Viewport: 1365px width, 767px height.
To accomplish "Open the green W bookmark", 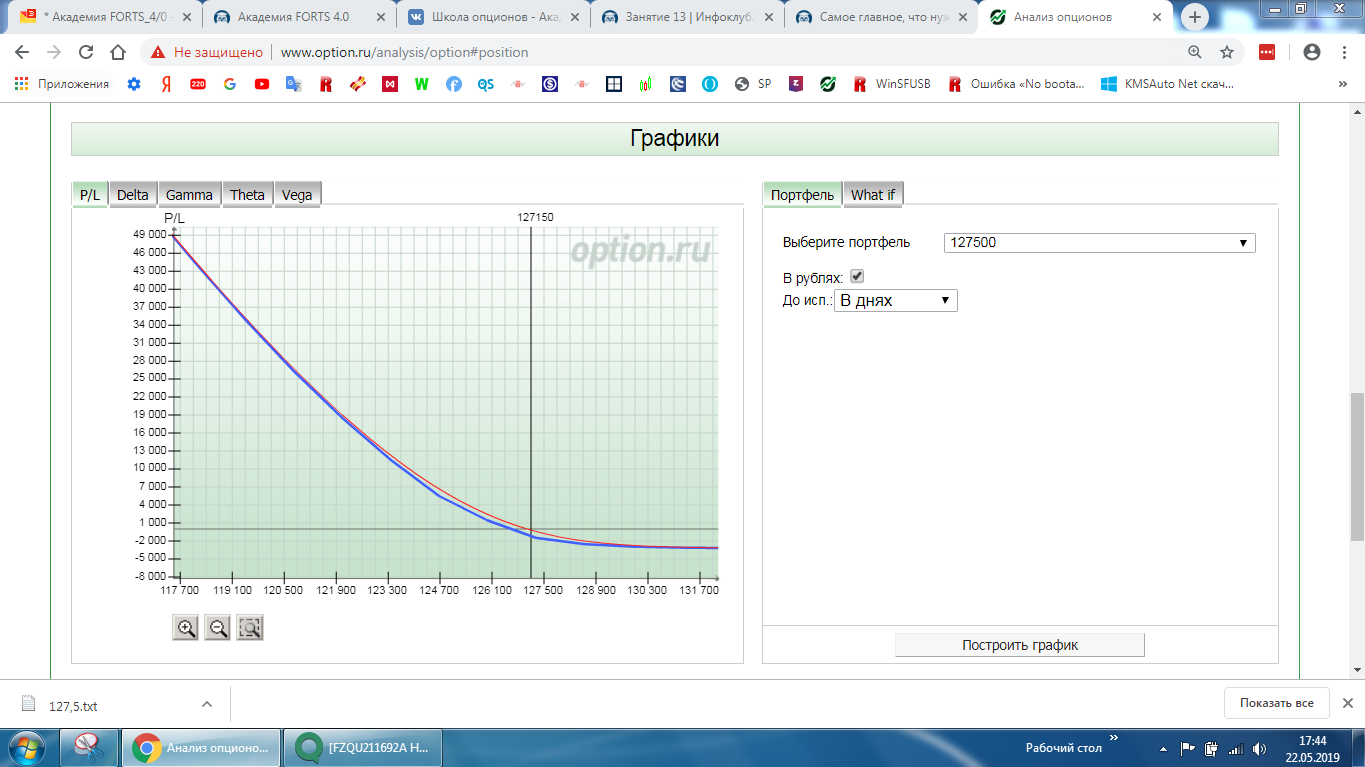I will pos(422,84).
